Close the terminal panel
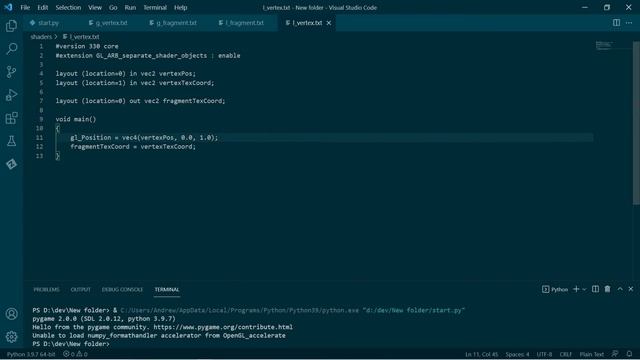This screenshot has height=360, width=640. coord(631,289)
